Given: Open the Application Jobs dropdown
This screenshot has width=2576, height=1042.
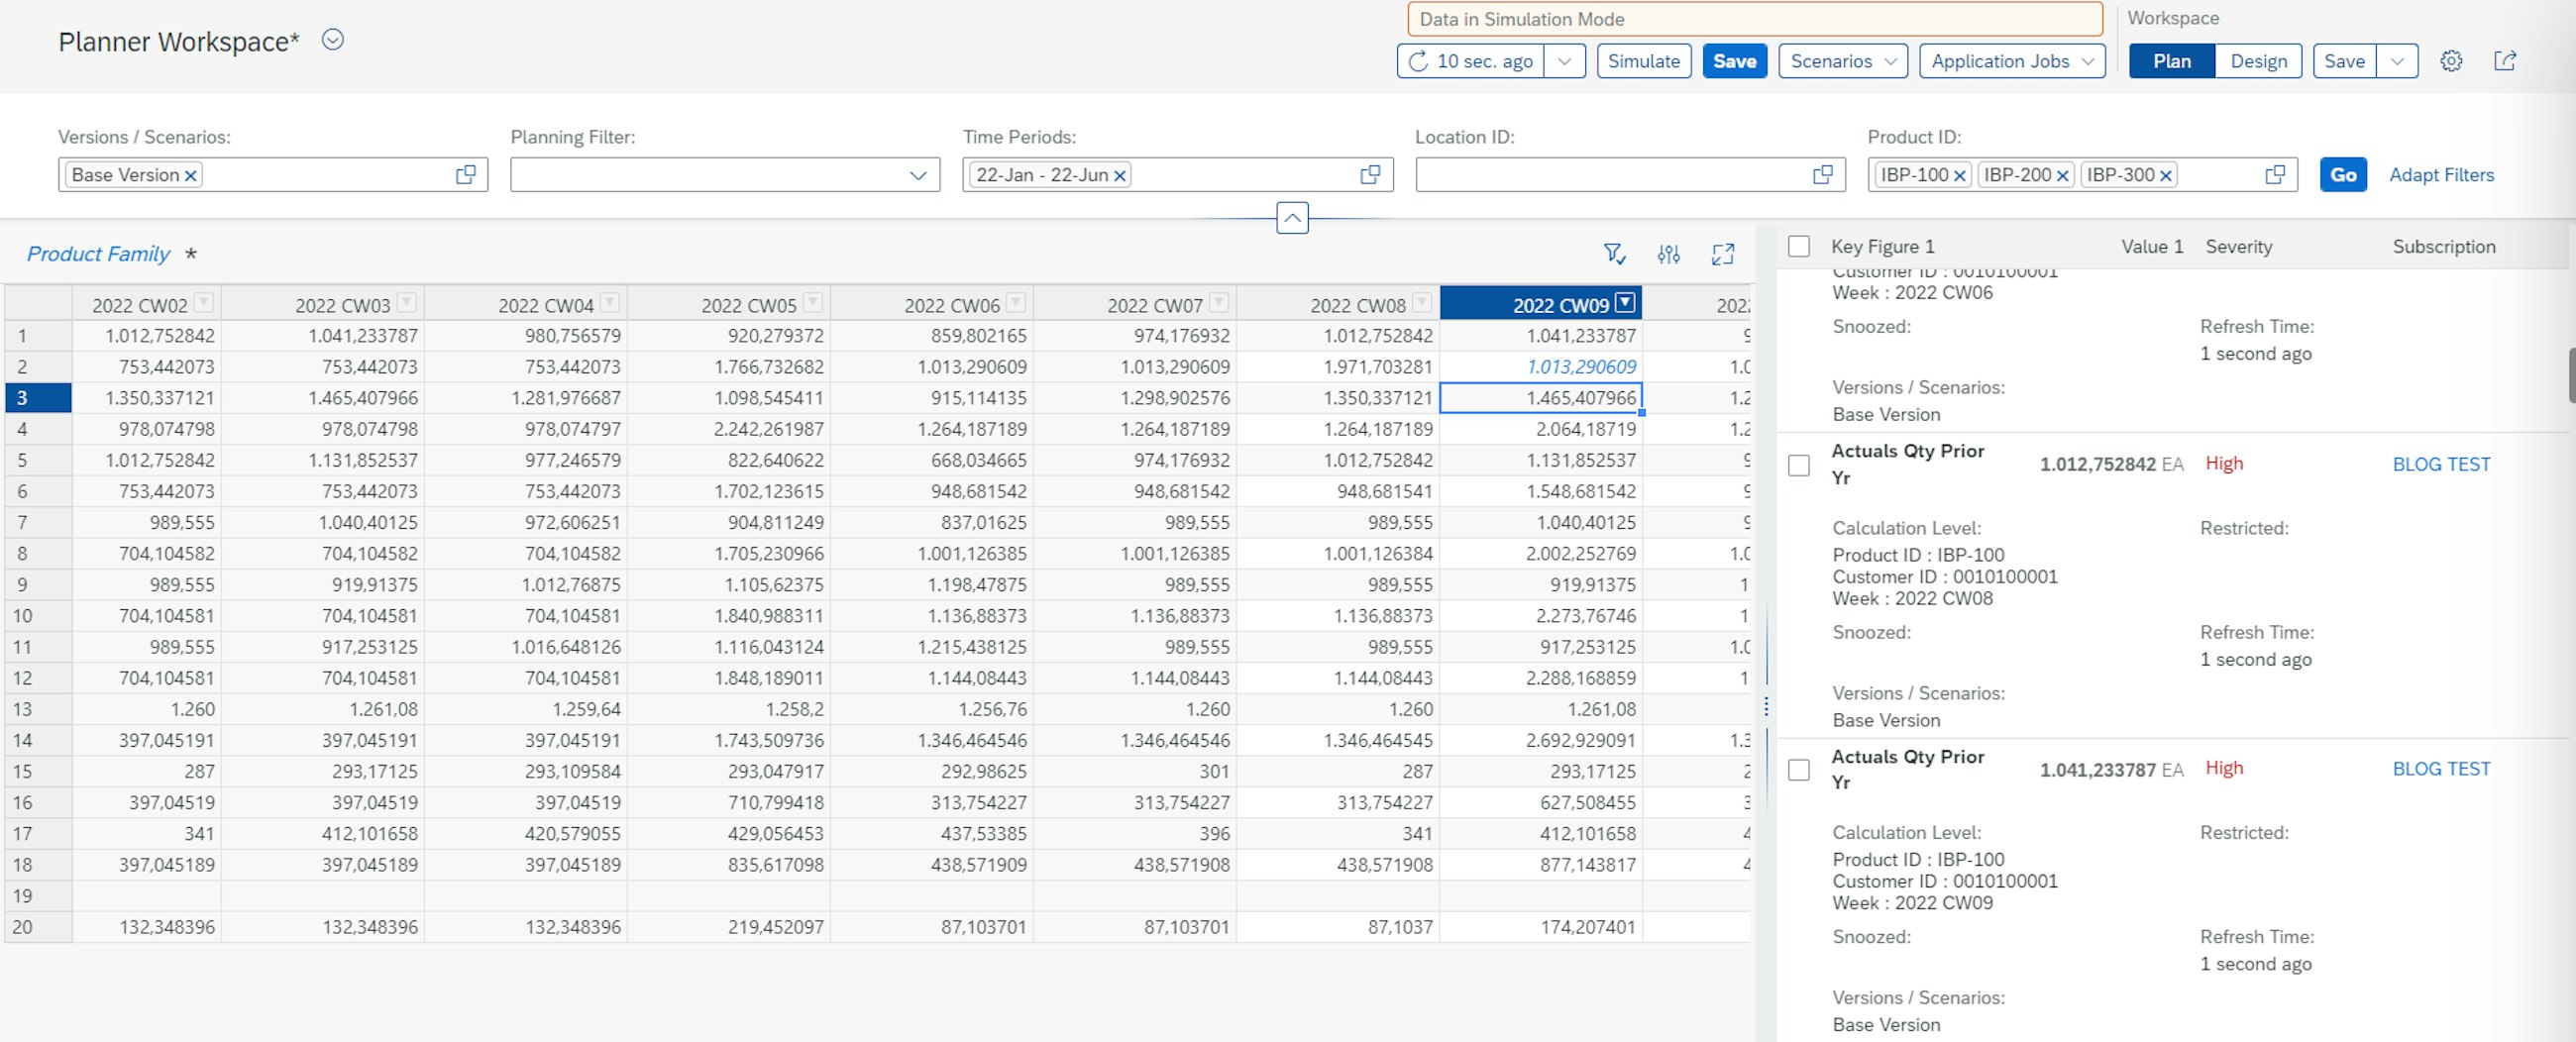Looking at the screenshot, I should click(x=2012, y=61).
